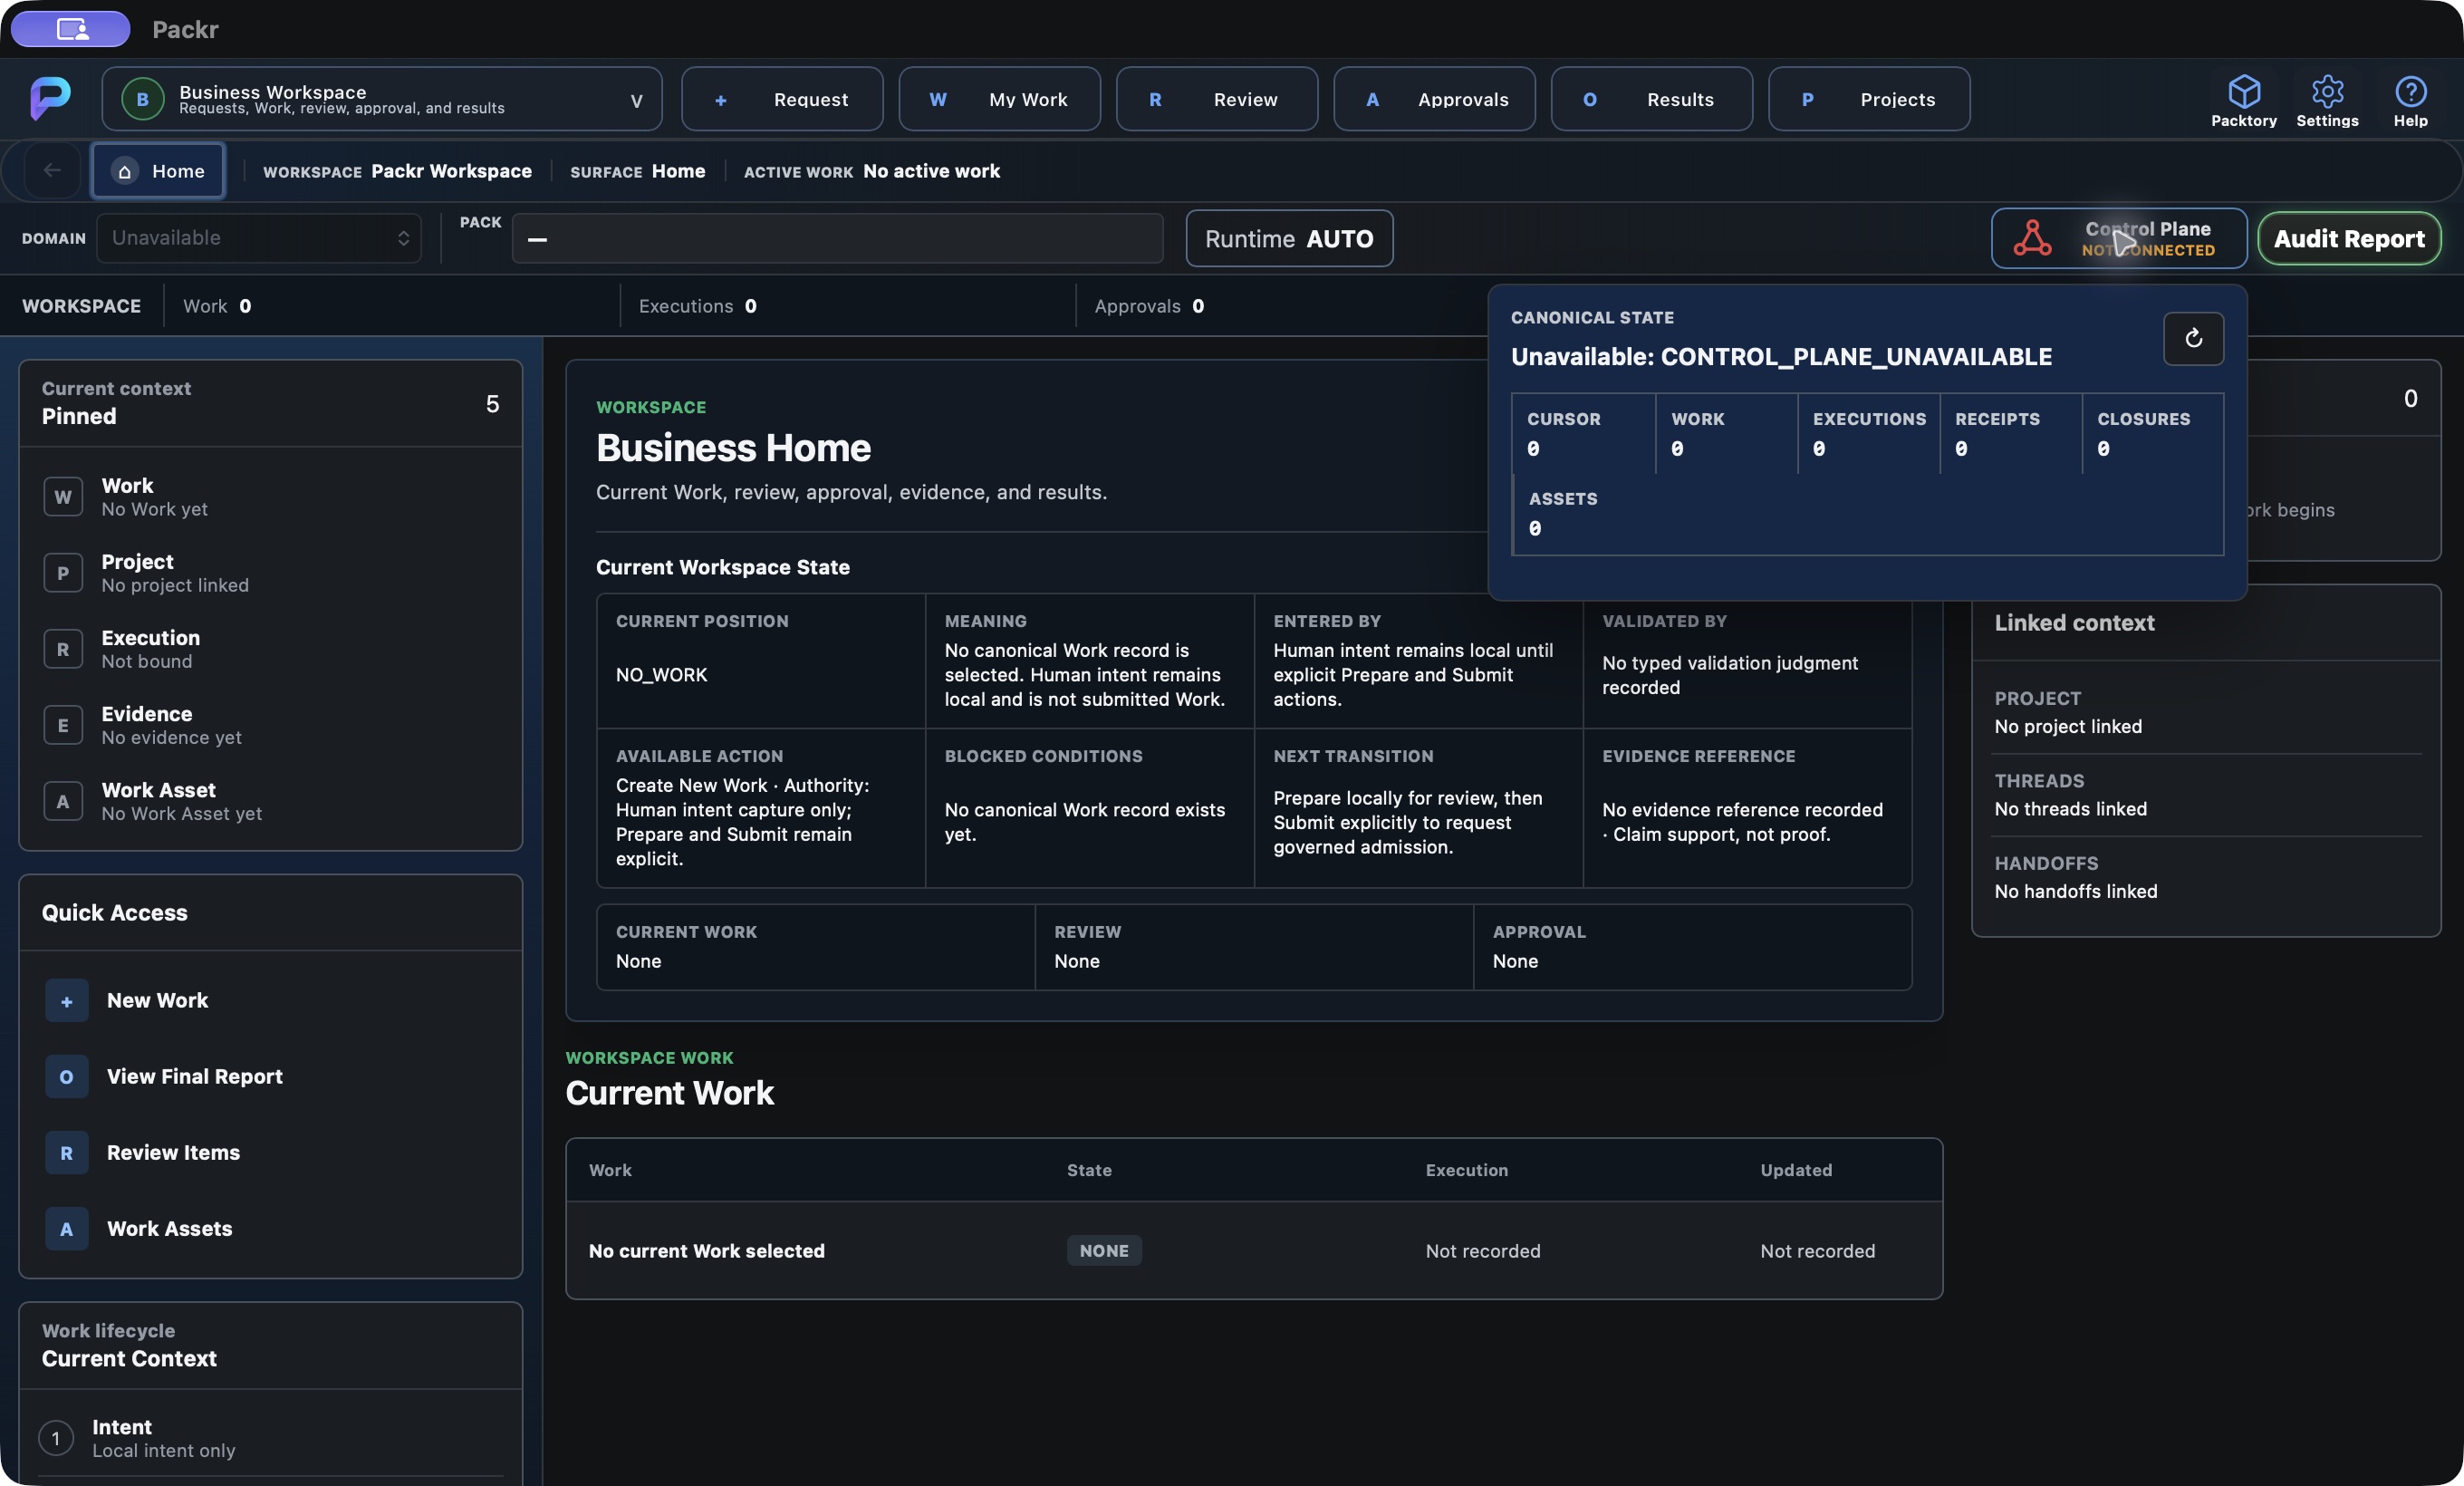Open the Help question-mark icon
Screen dimensions: 2464x1486
point(2410,91)
